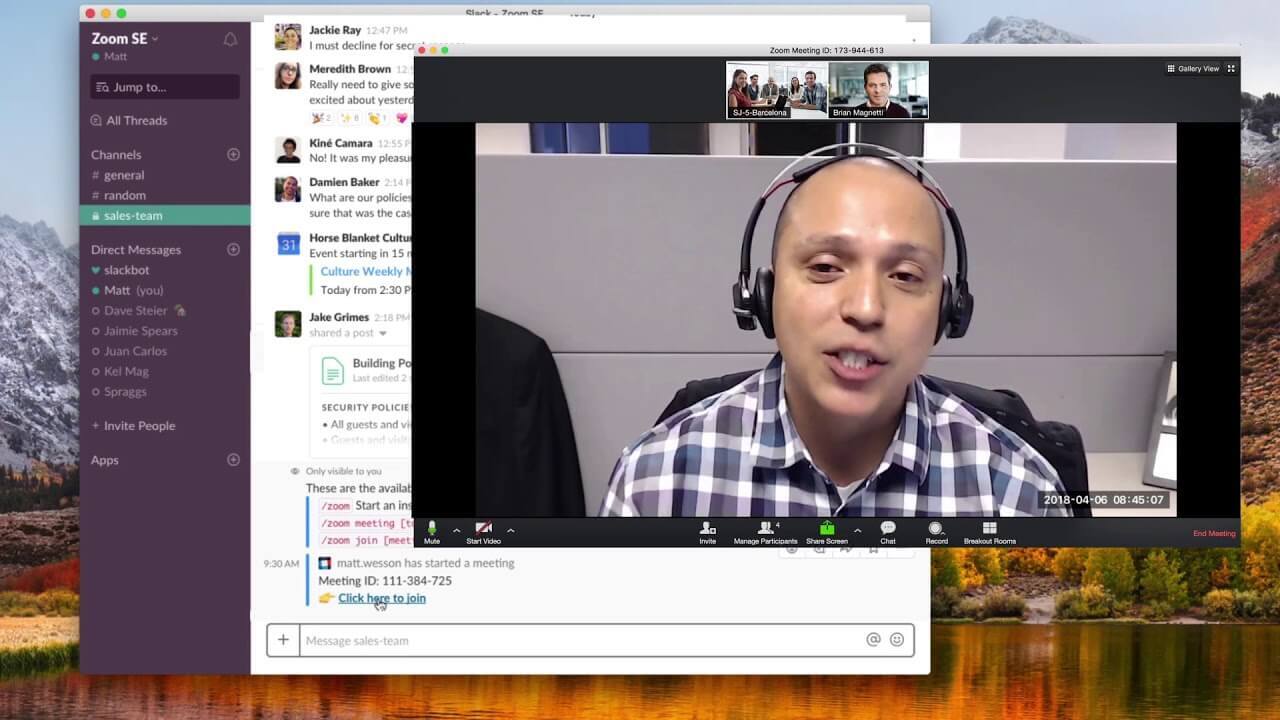Image resolution: width=1280 pixels, height=720 pixels.
Task: Click Kiné Camara's avatar
Action: click(x=288, y=150)
